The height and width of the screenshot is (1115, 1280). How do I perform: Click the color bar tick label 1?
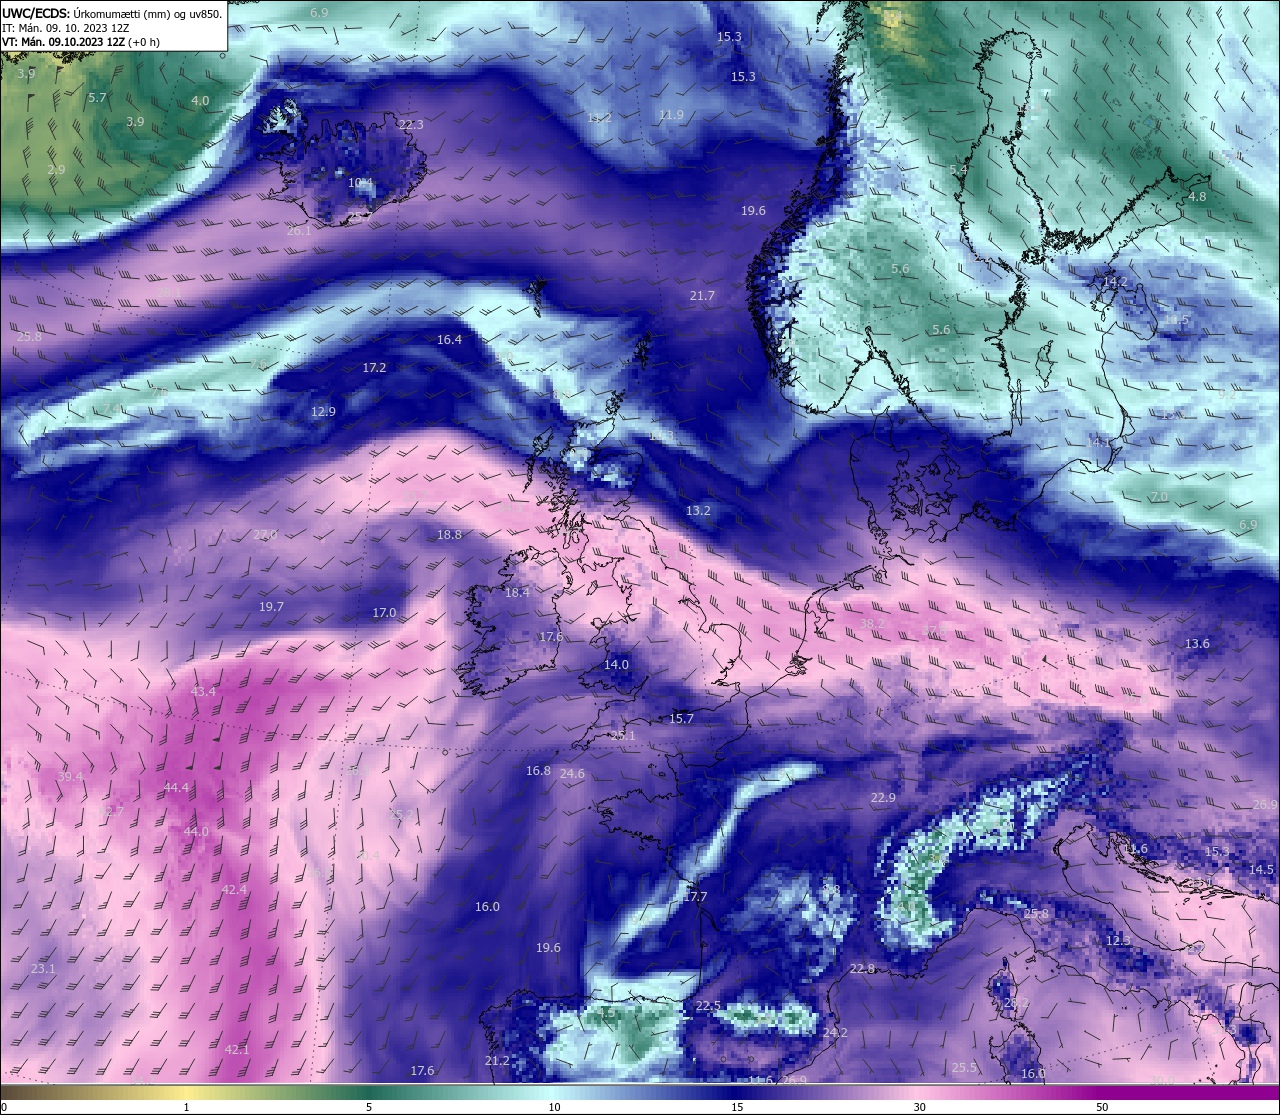(187, 1107)
